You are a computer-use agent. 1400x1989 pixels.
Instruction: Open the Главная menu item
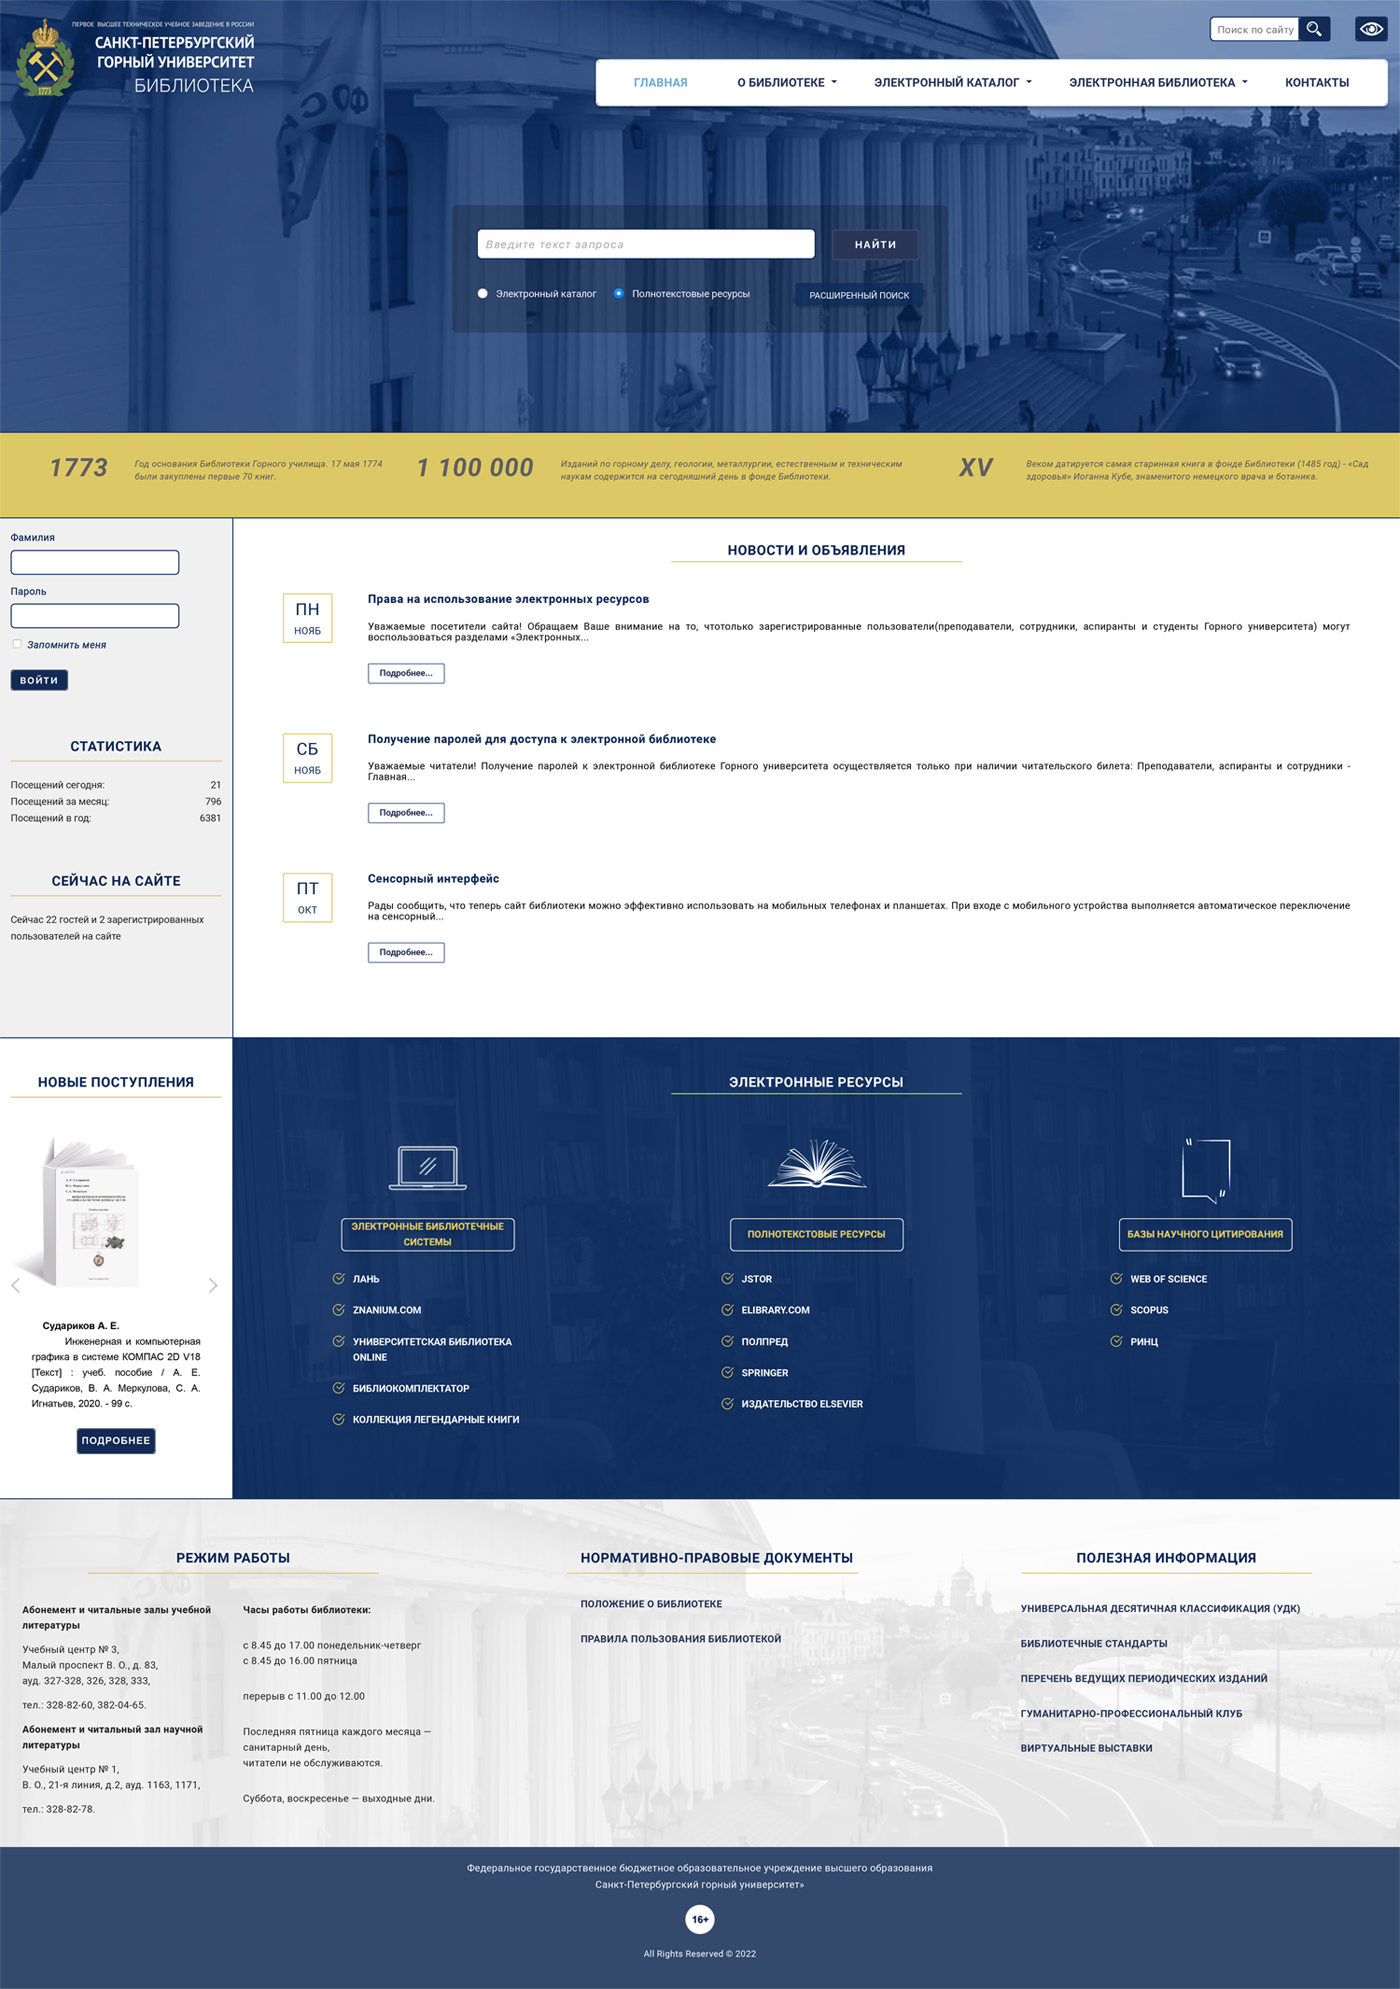[660, 83]
